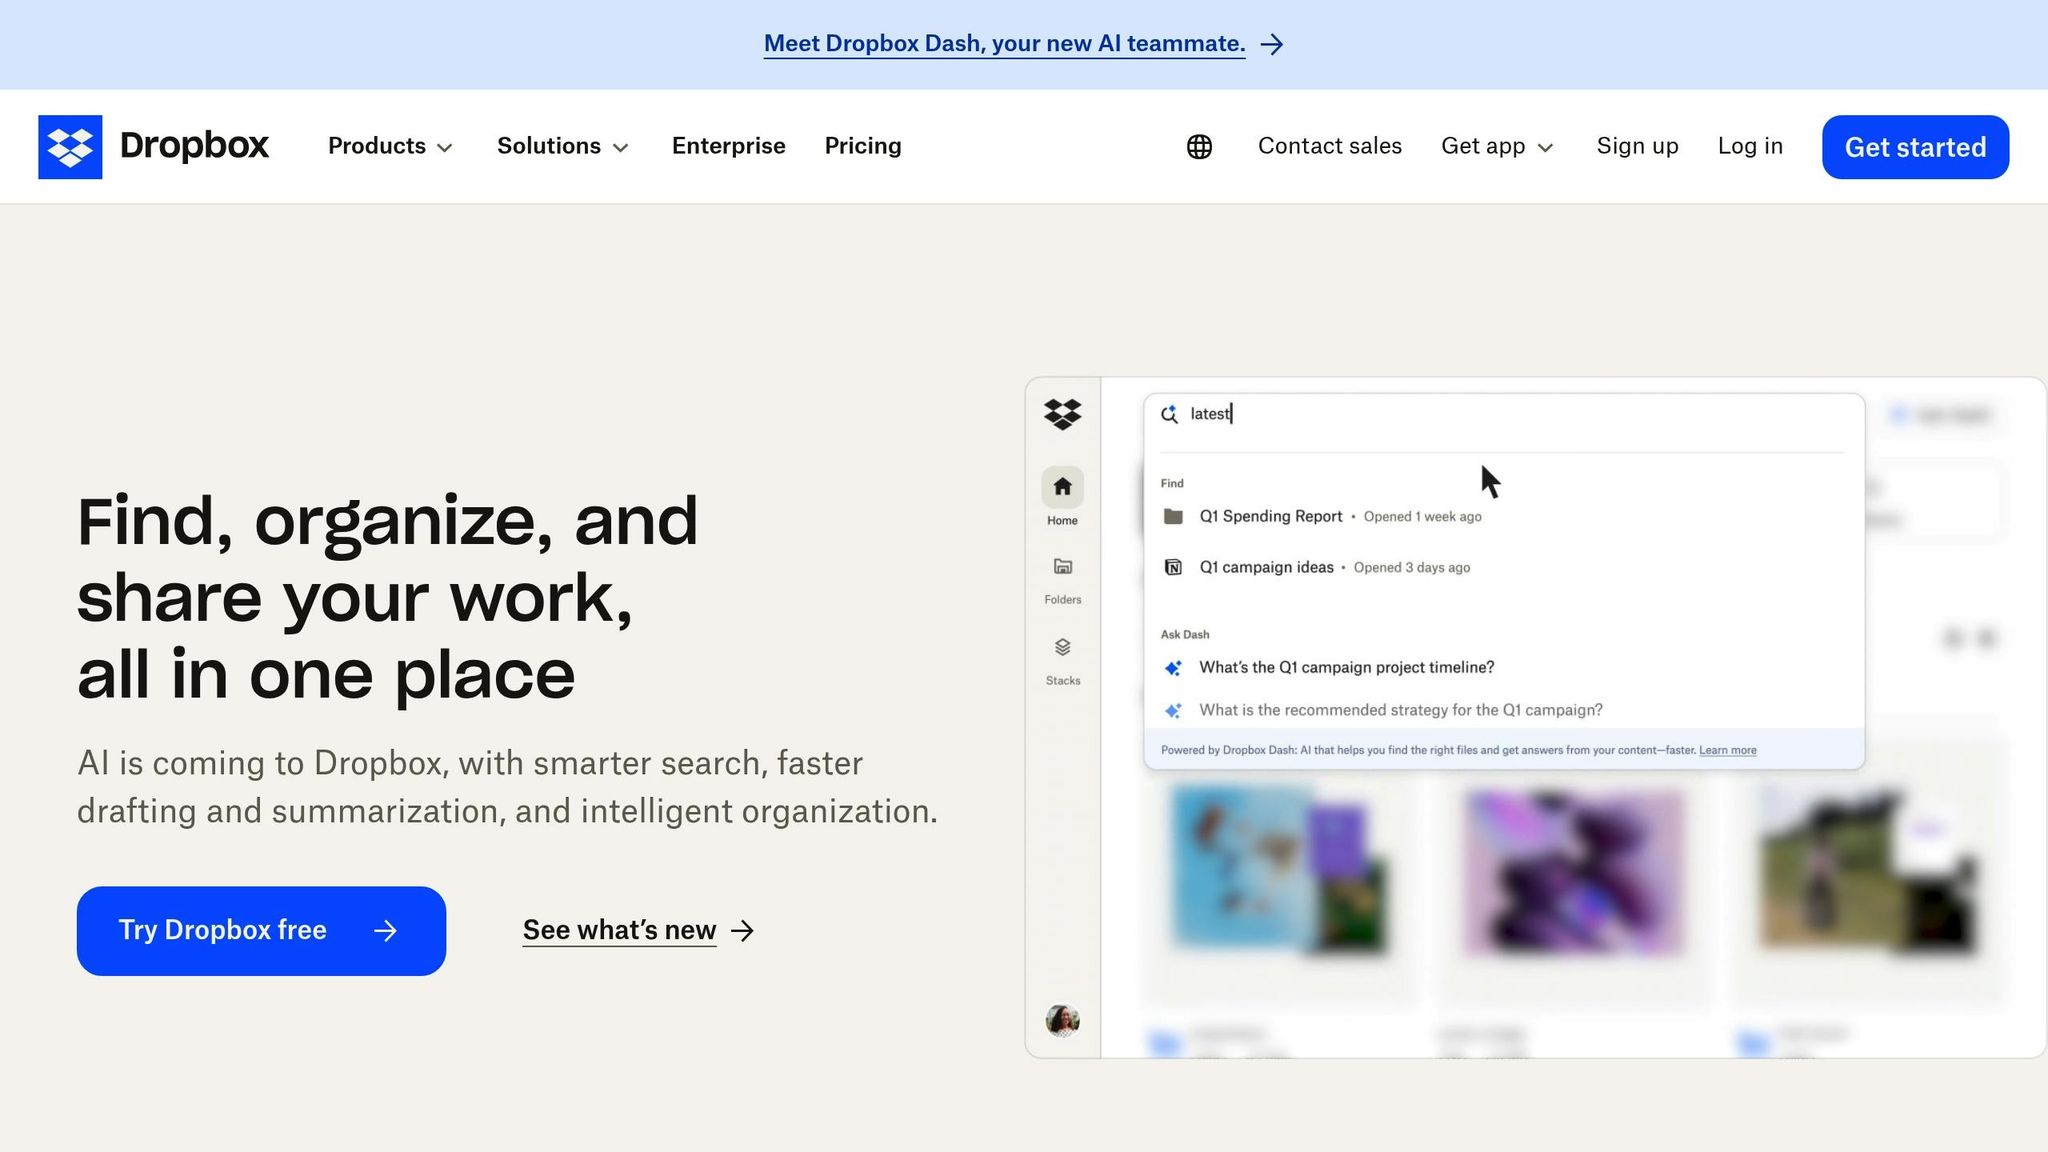Click Learn more about Dropbox Dash
This screenshot has width=2048, height=1152.
(x=1727, y=750)
